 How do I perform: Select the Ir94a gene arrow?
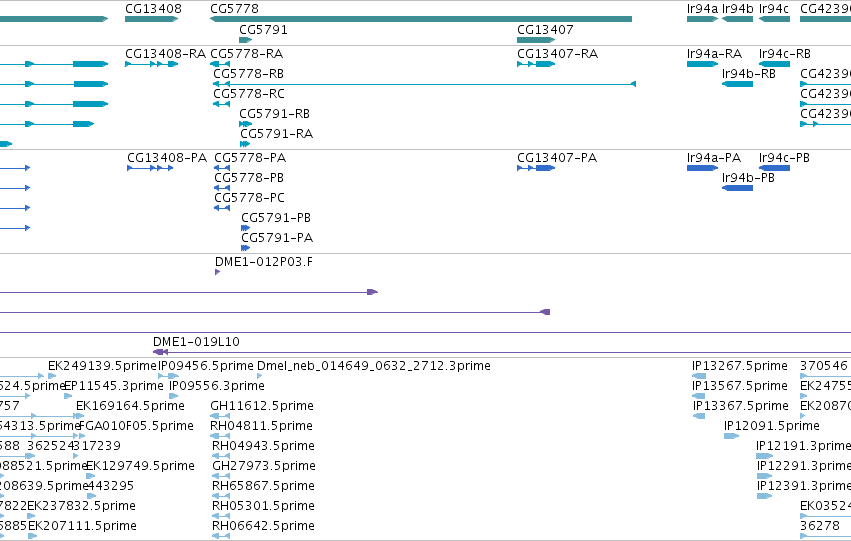click(702, 19)
